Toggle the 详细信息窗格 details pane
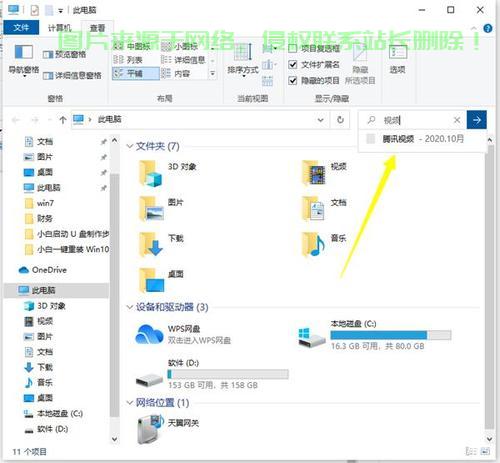500x463 pixels. 72,75
